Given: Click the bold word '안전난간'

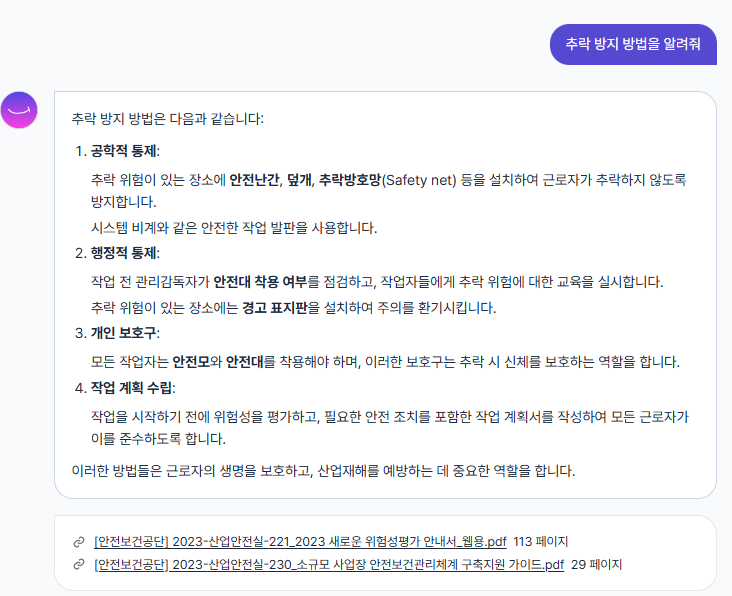Looking at the screenshot, I should pyautogui.click(x=253, y=180).
